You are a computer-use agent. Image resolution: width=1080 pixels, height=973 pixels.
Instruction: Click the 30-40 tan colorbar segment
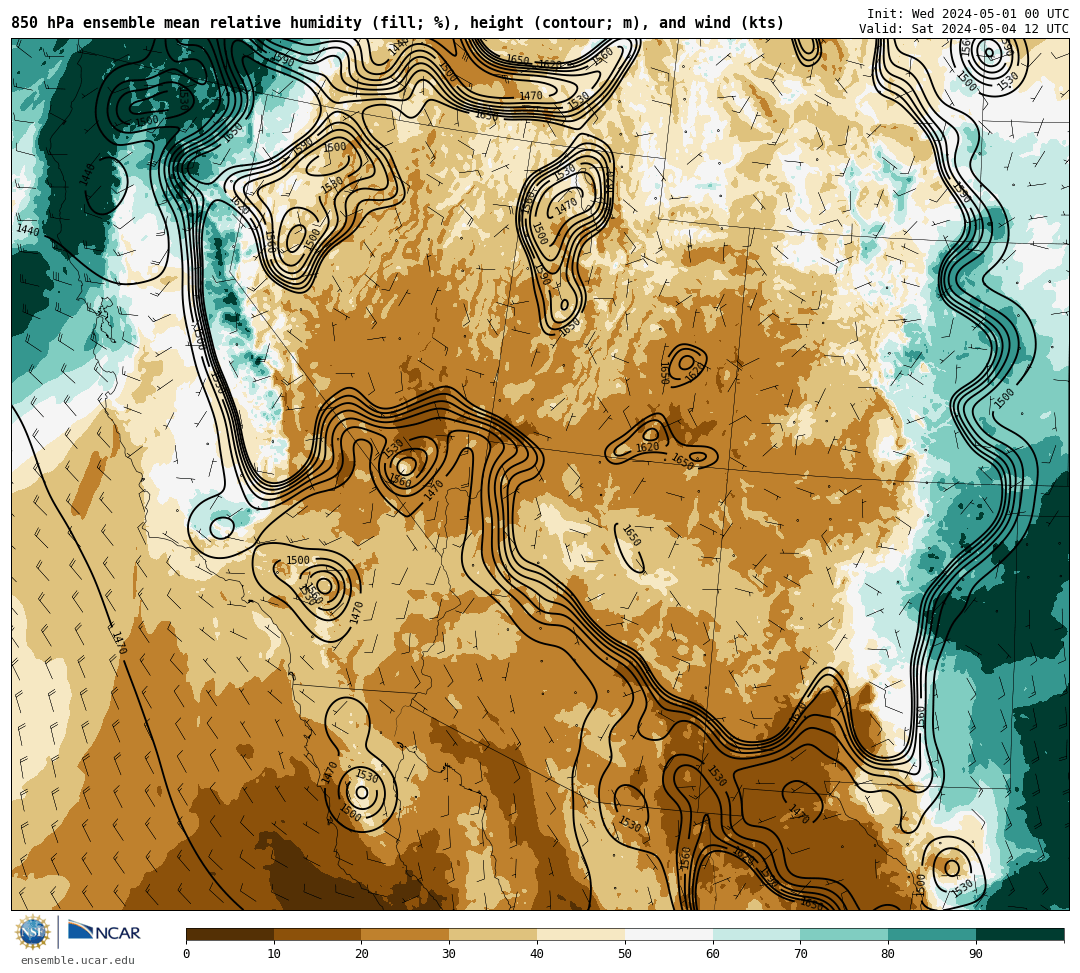493,934
